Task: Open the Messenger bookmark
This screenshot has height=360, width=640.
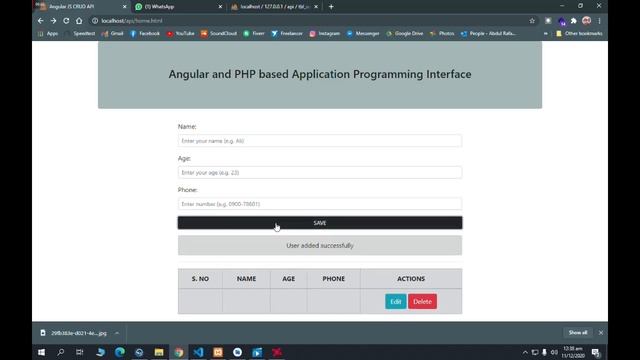Action: tap(363, 33)
